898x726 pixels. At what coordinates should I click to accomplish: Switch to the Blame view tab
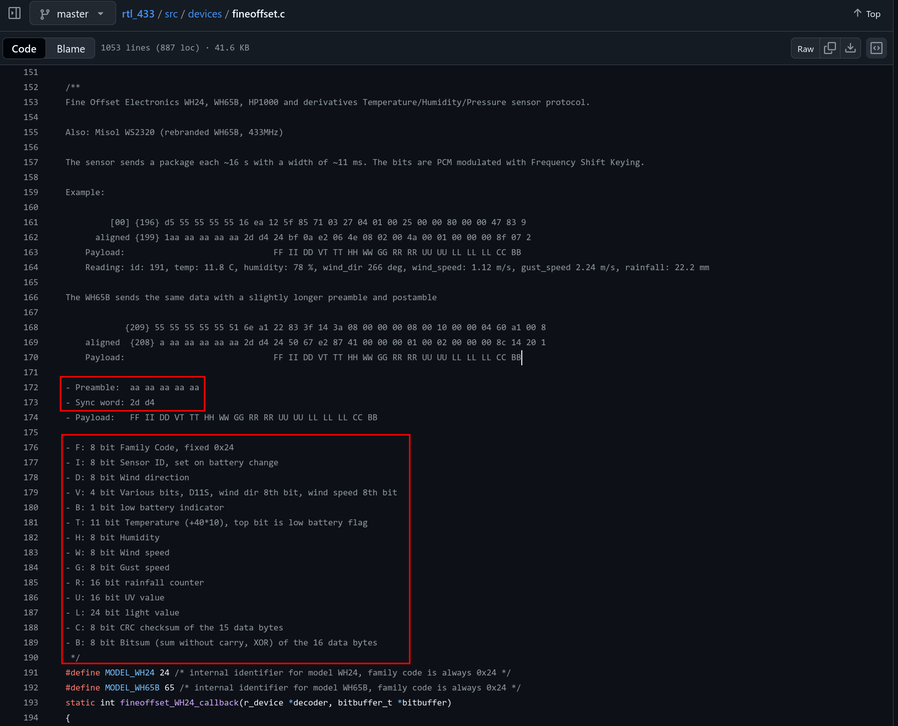[x=71, y=48]
